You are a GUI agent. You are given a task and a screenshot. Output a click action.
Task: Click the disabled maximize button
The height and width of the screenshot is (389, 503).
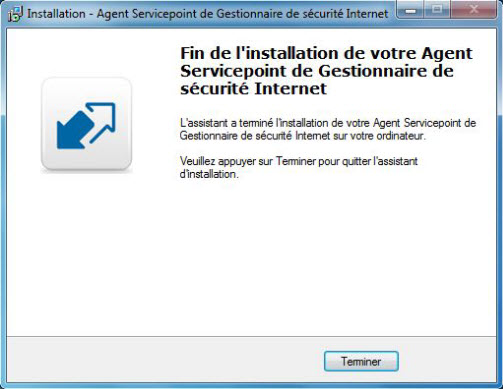pos(437,10)
